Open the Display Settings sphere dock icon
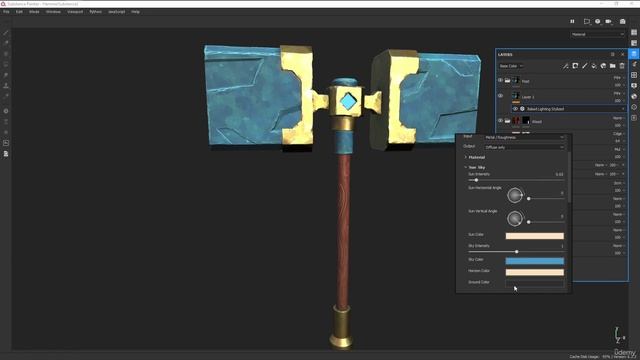The width and height of the screenshot is (640, 360). (634, 96)
